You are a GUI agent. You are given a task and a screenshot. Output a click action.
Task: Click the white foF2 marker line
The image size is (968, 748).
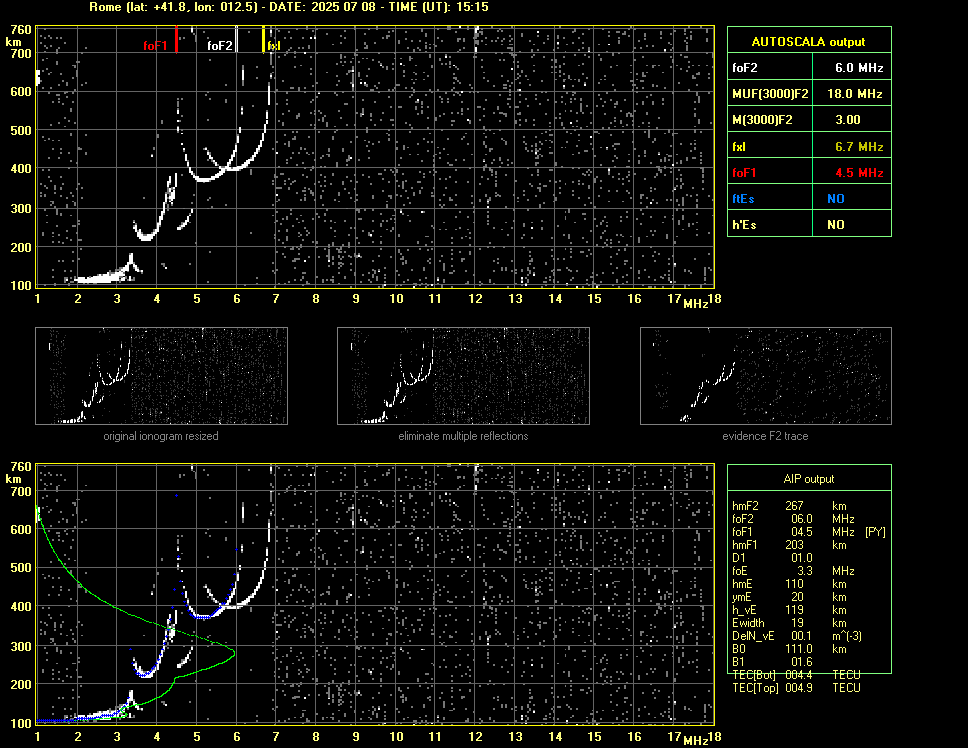[x=236, y=39]
